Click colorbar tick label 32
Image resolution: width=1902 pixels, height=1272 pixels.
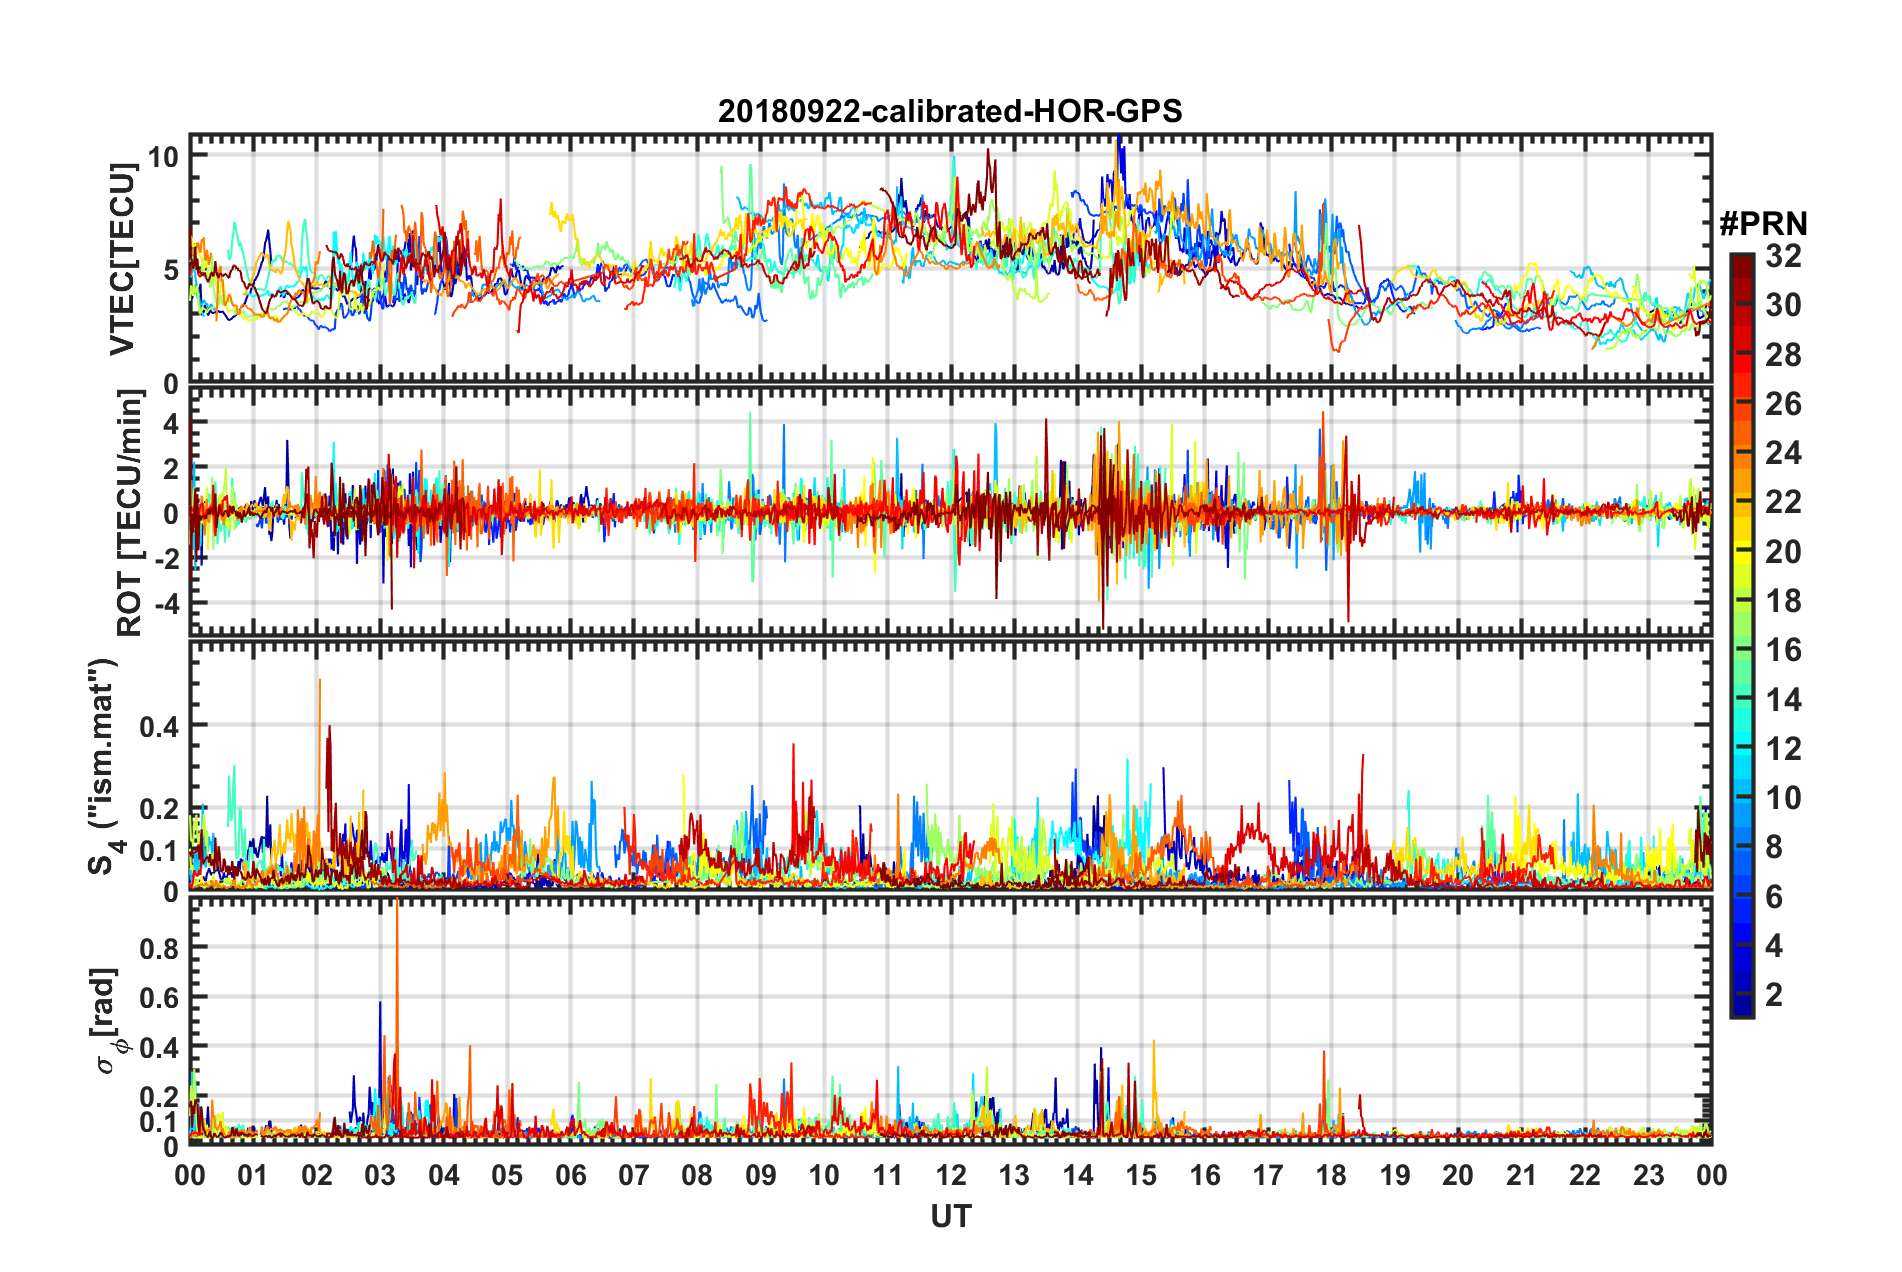[x=1783, y=256]
